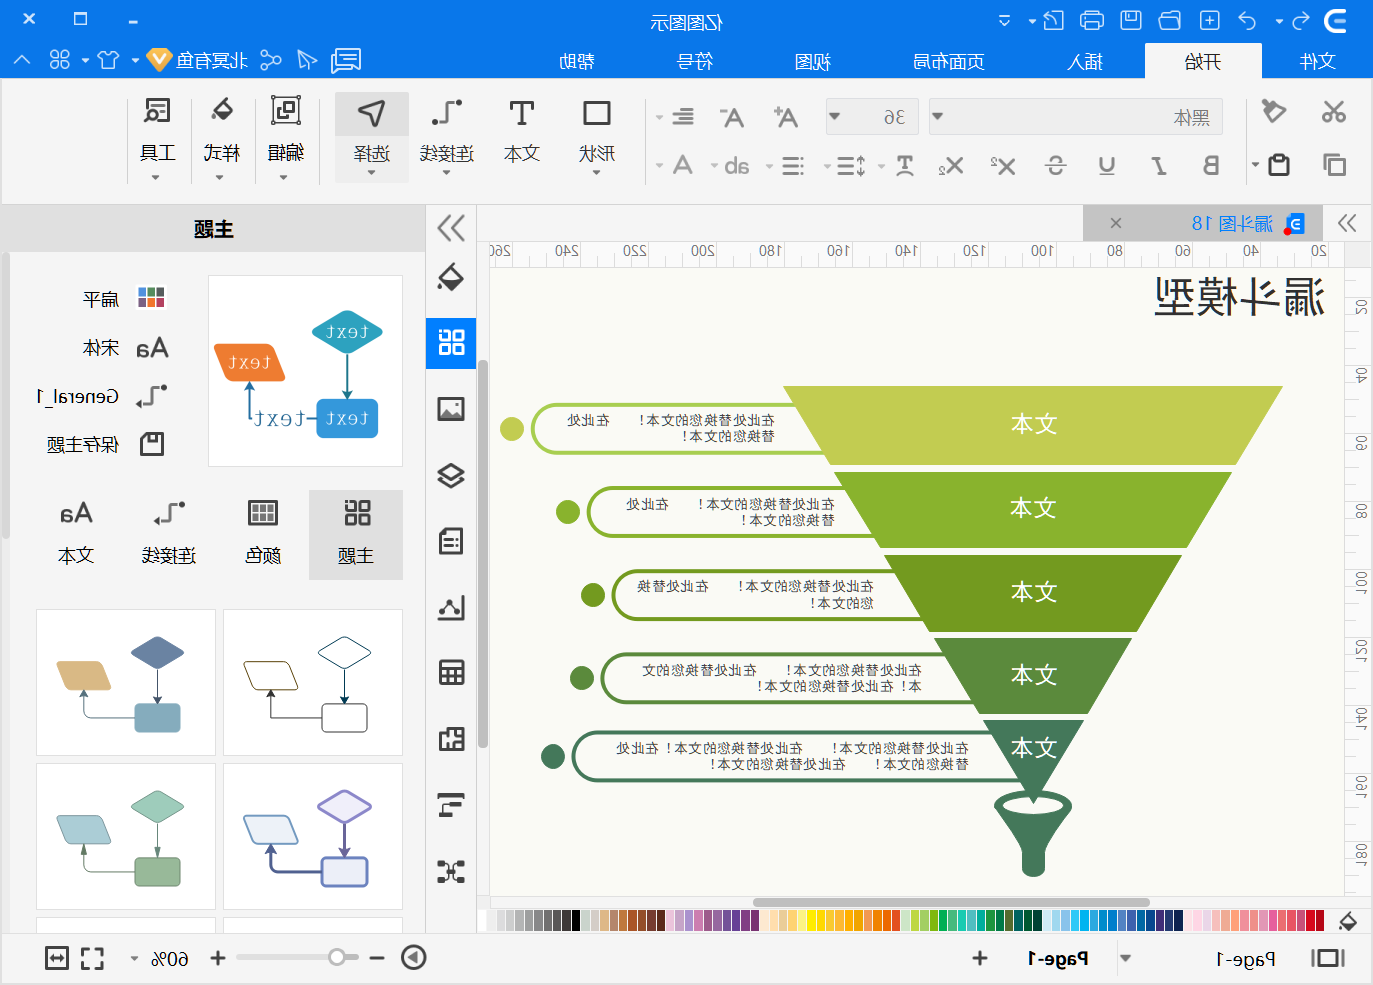
Task: Click the Export icon in title bar
Action: (x=1053, y=20)
